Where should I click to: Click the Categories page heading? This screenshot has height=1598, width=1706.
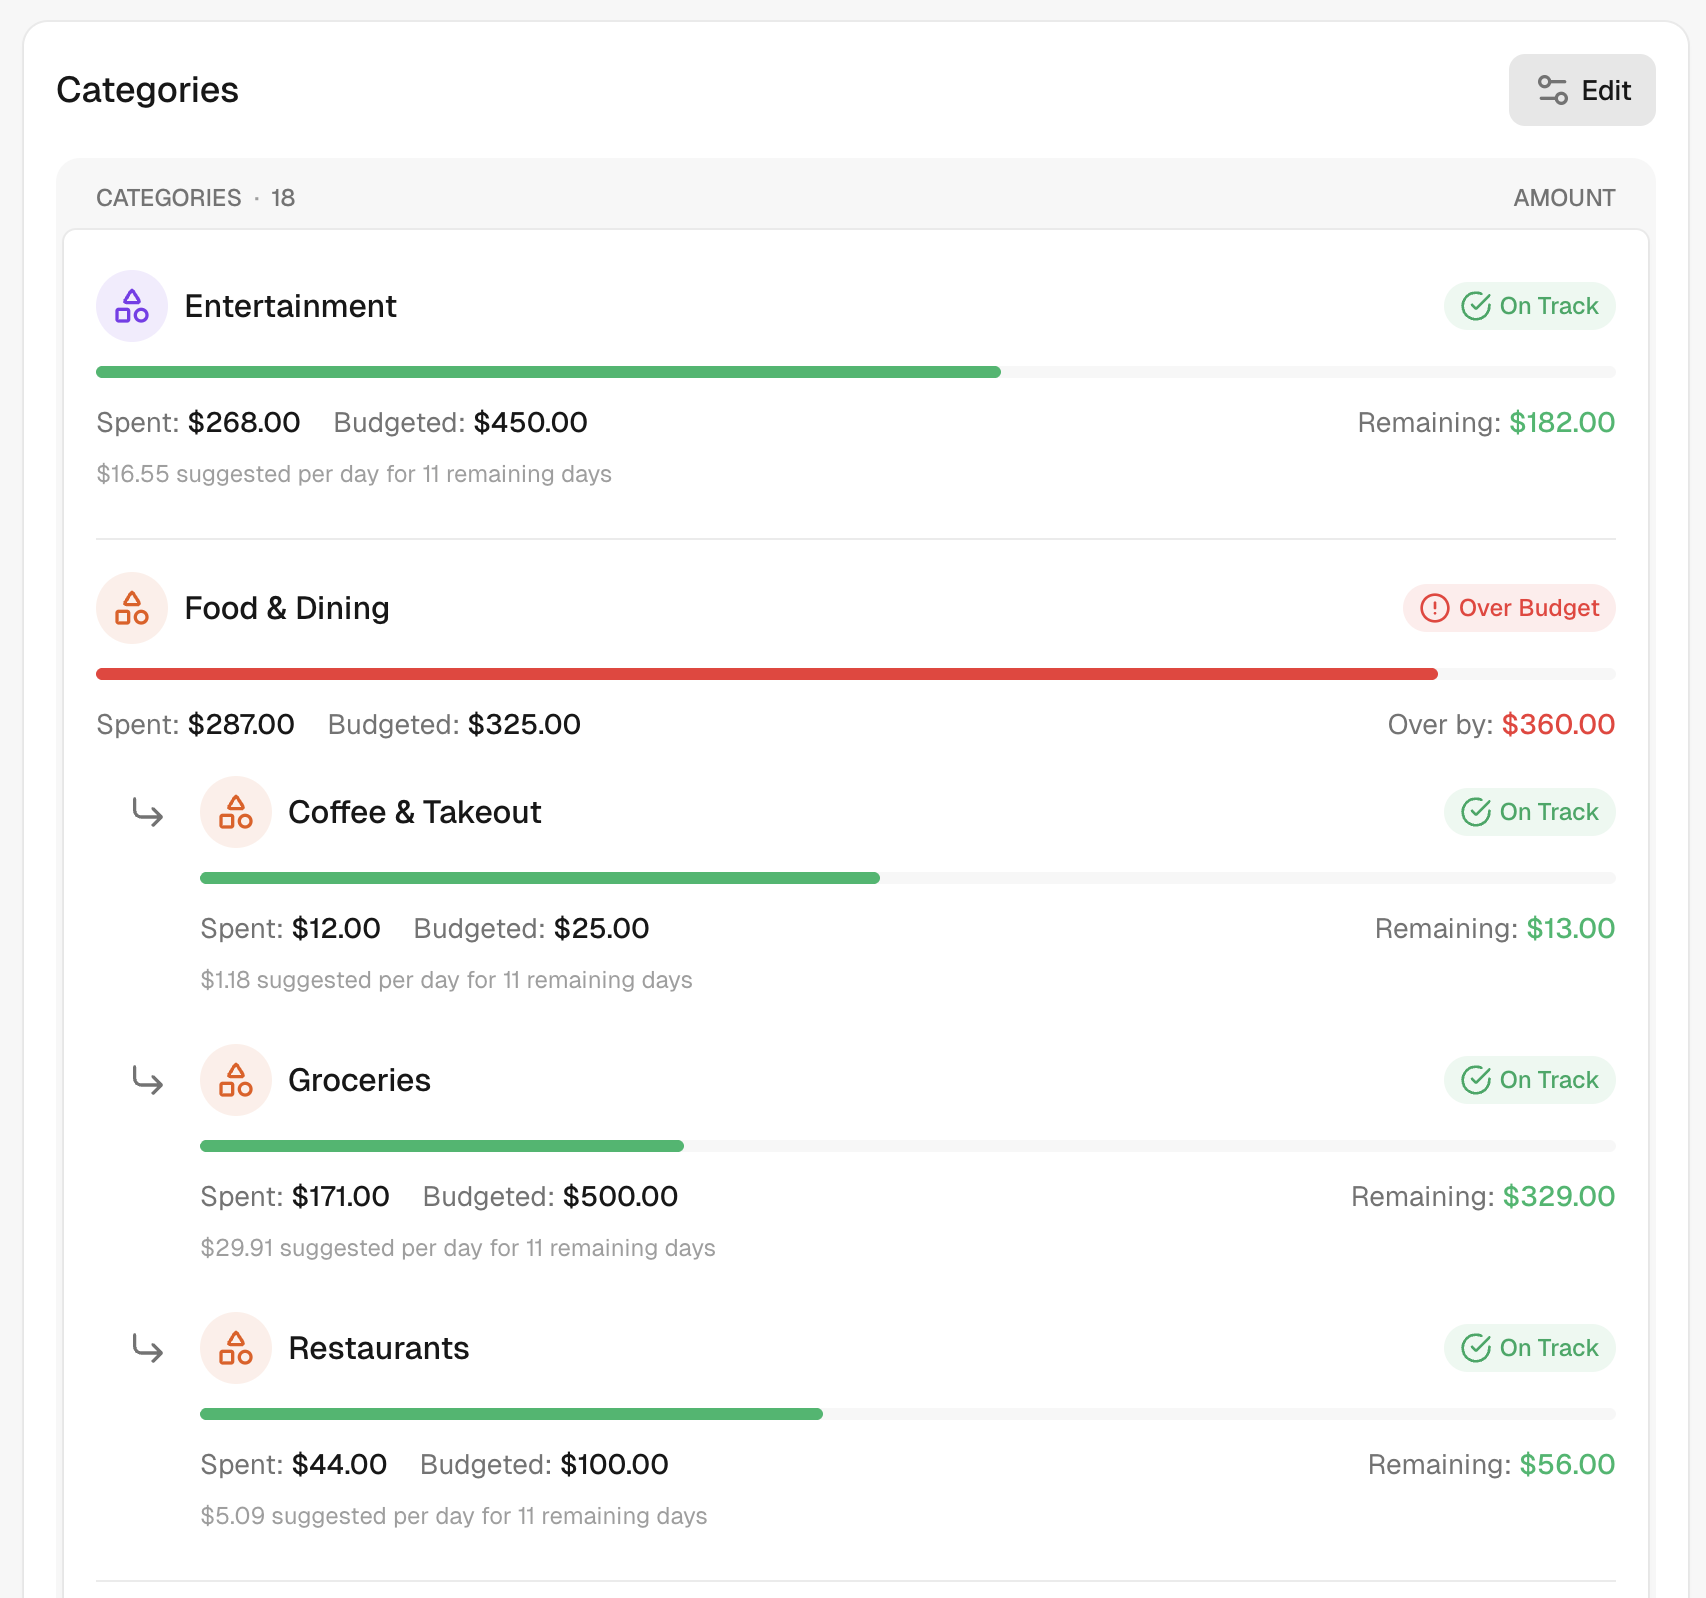[x=147, y=90]
